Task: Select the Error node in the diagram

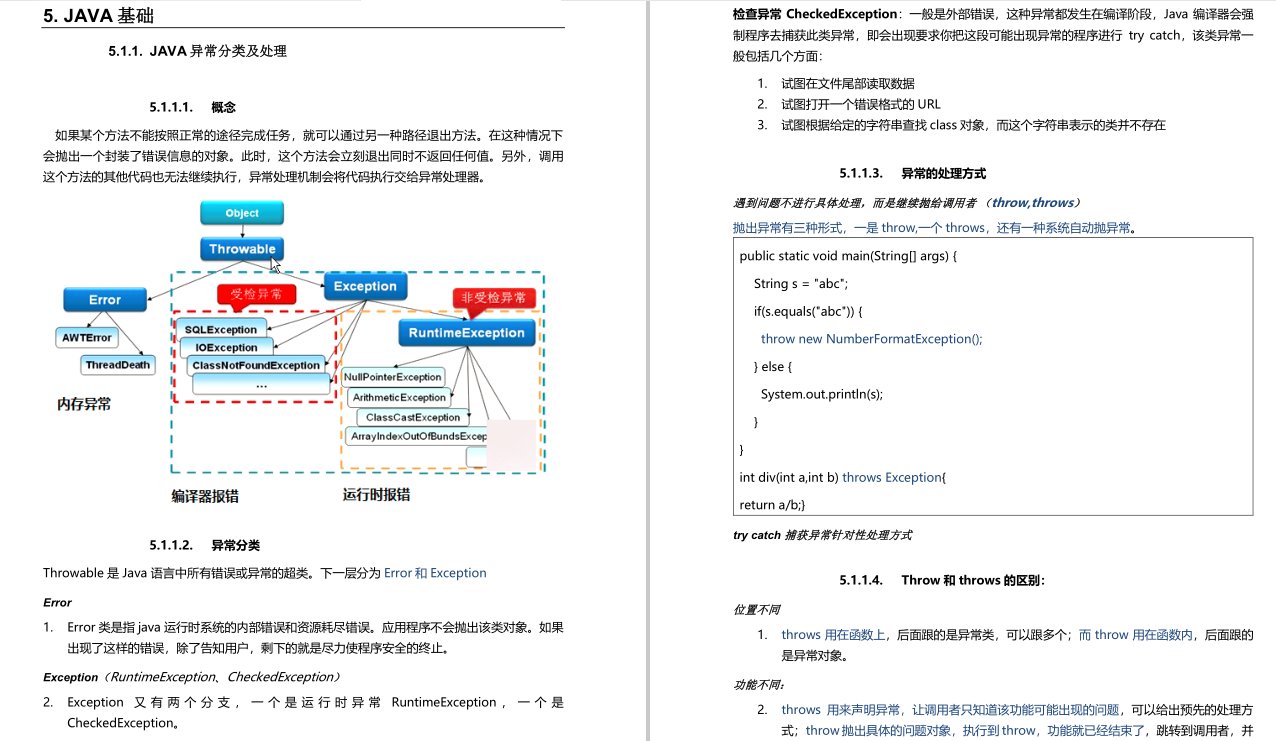Action: [104, 299]
